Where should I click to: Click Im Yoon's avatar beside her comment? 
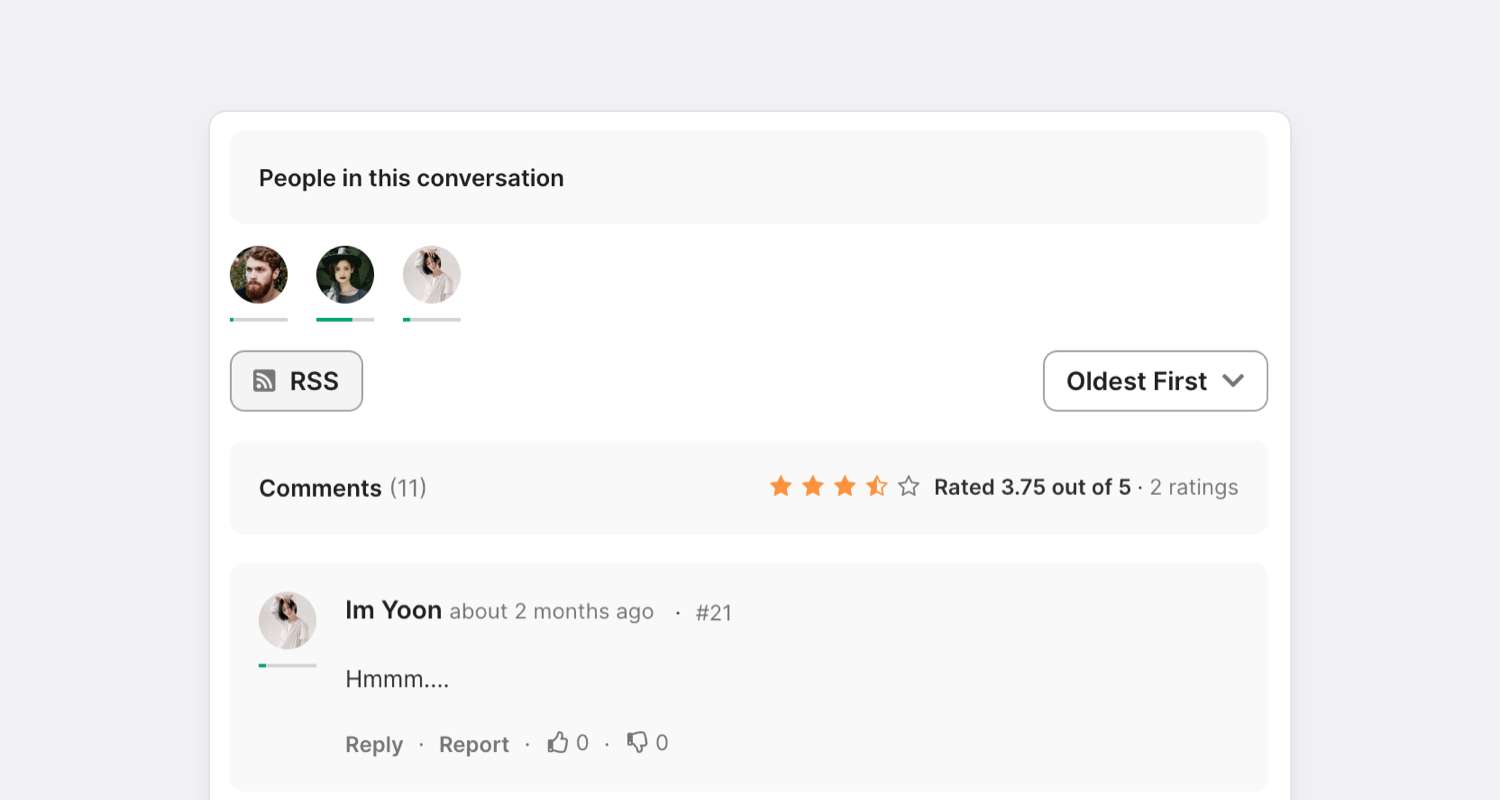pos(288,620)
